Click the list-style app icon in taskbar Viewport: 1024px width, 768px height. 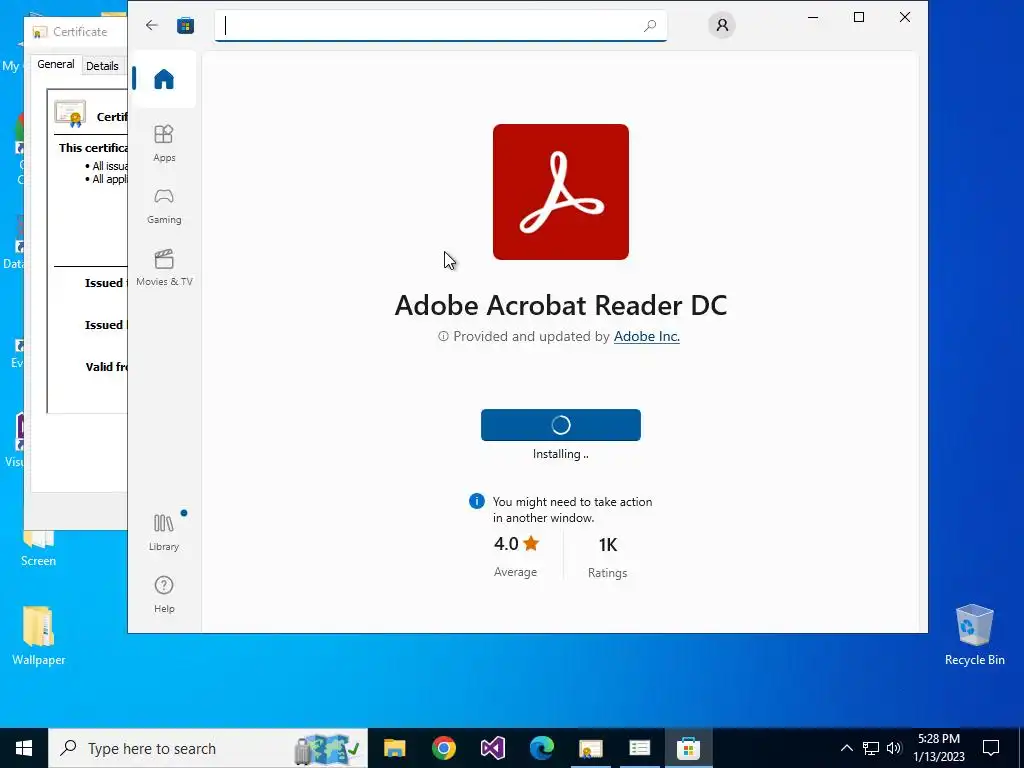coord(639,748)
